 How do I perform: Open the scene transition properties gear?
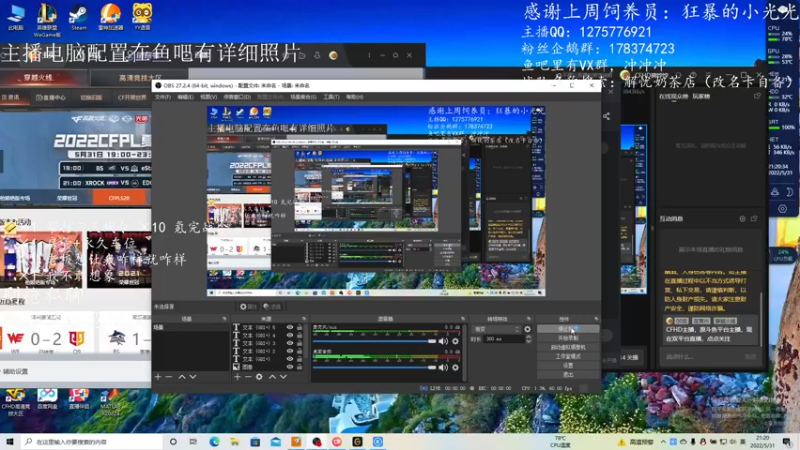[x=528, y=329]
